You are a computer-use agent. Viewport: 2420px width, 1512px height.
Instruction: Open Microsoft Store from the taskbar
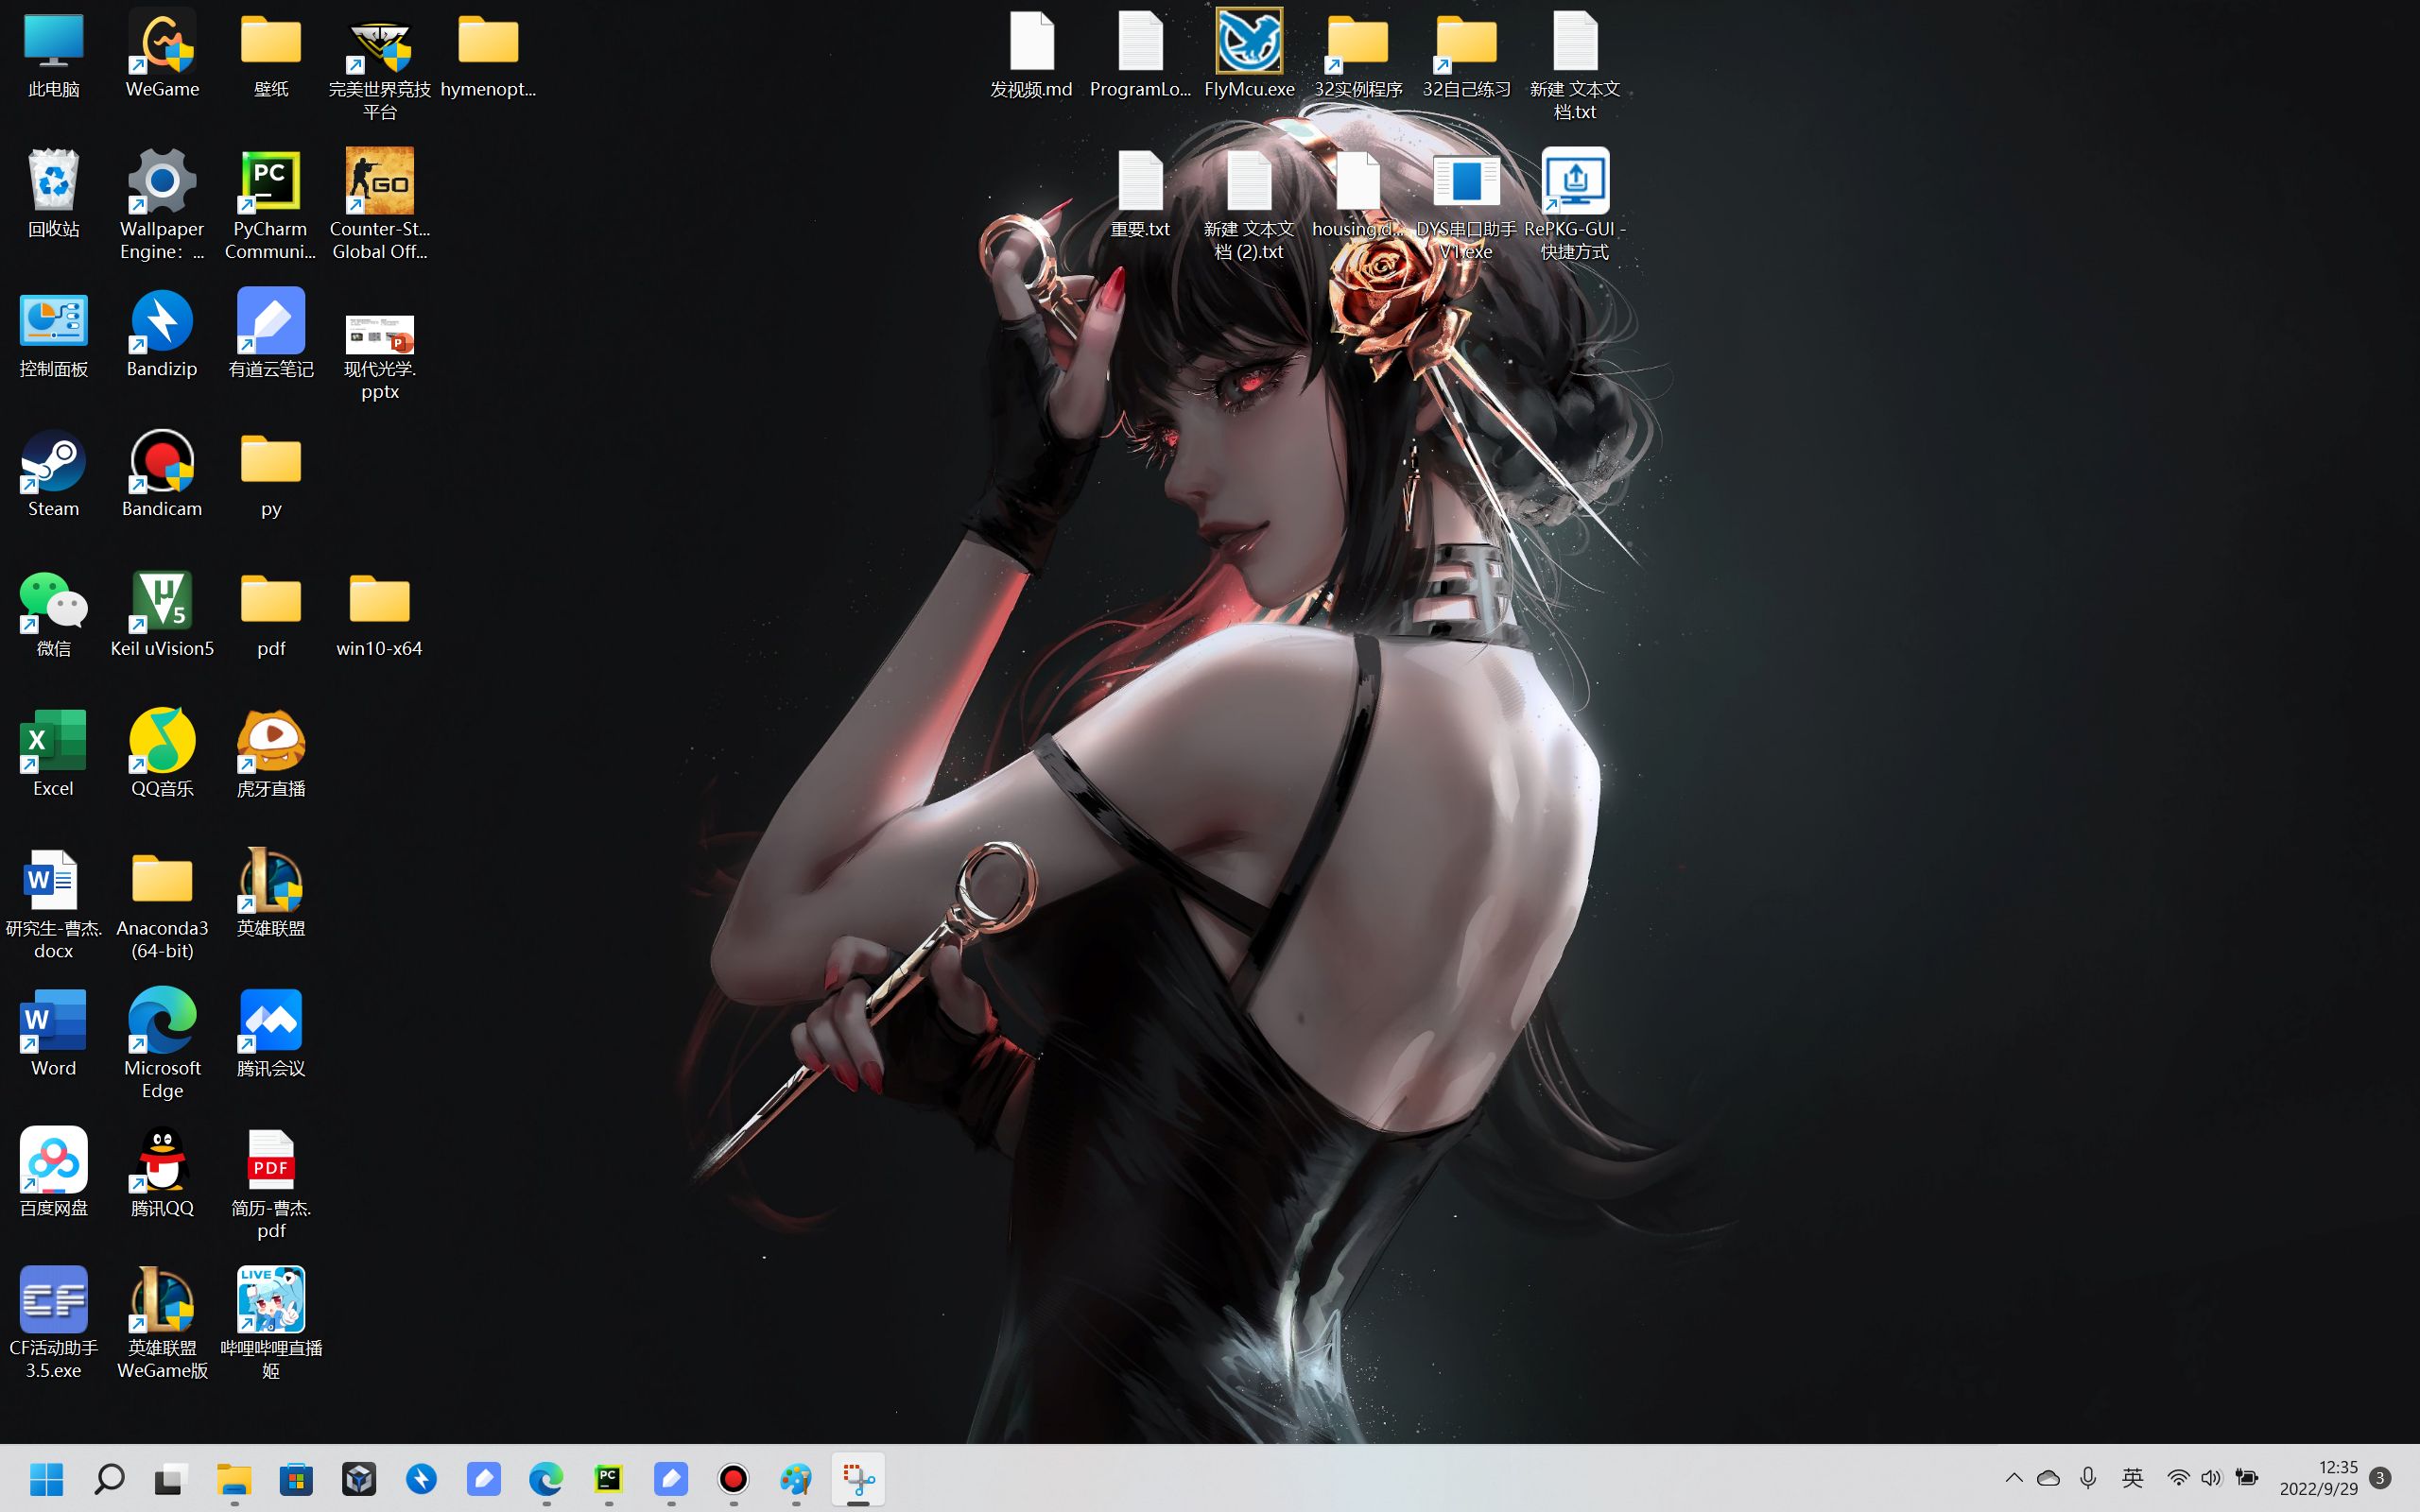coord(296,1478)
